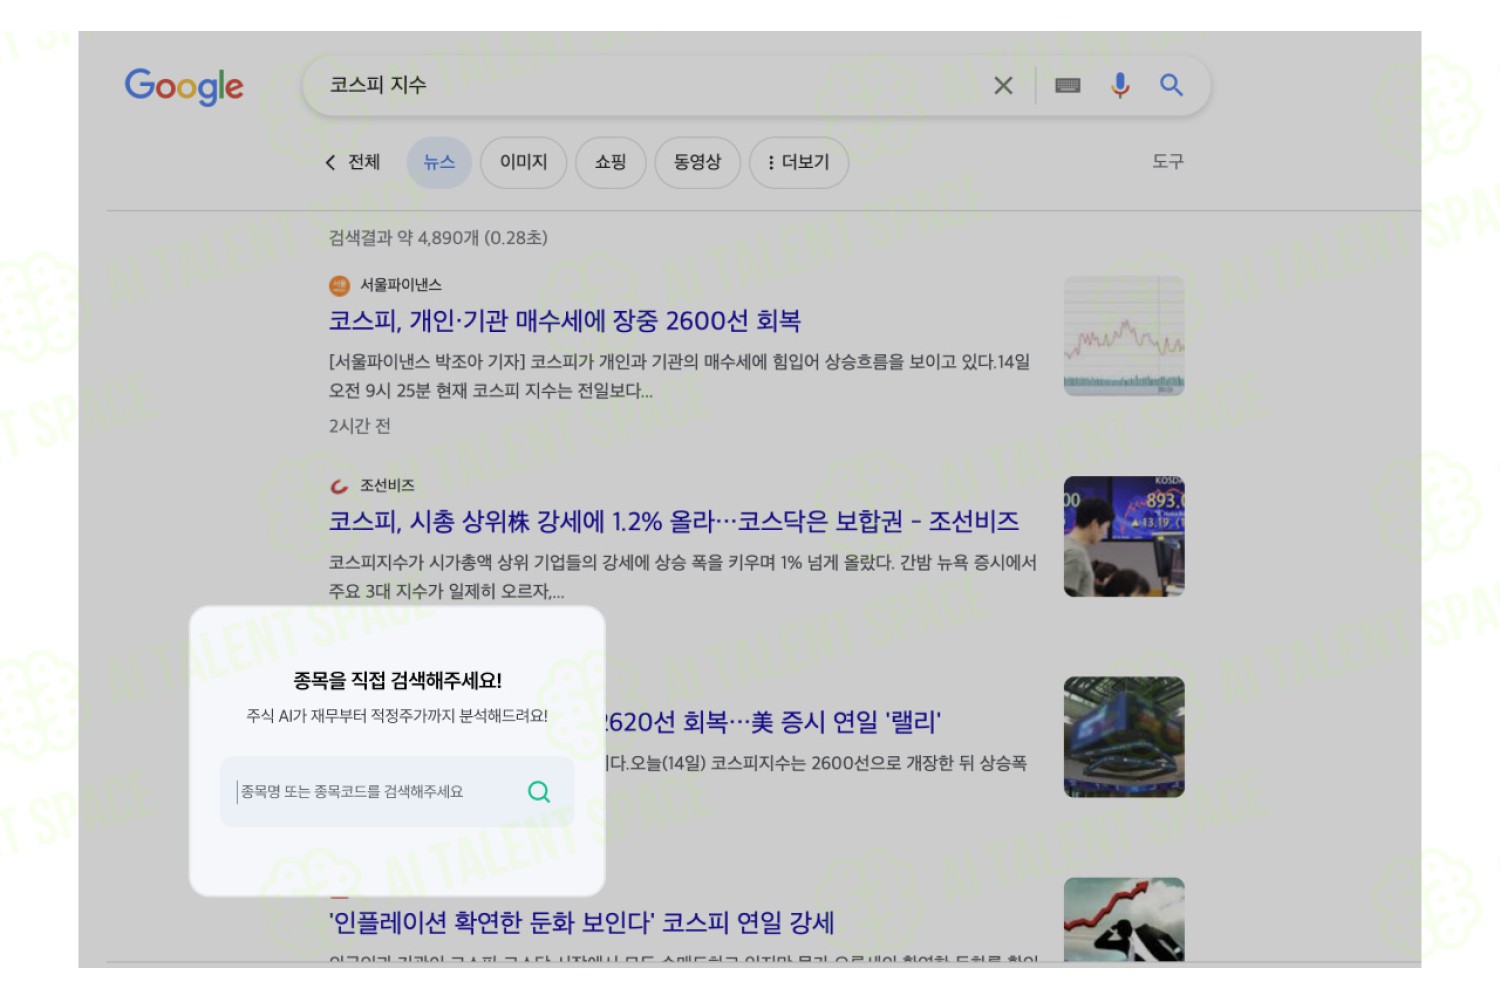The width and height of the screenshot is (1500, 1000).
Task: Clear the search query with X icon
Action: coord(1003,86)
